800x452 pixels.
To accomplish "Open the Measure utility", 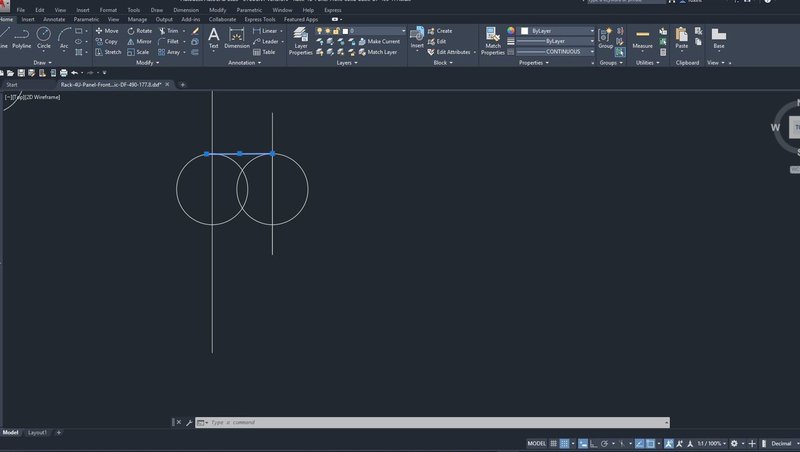I will 642,38.
